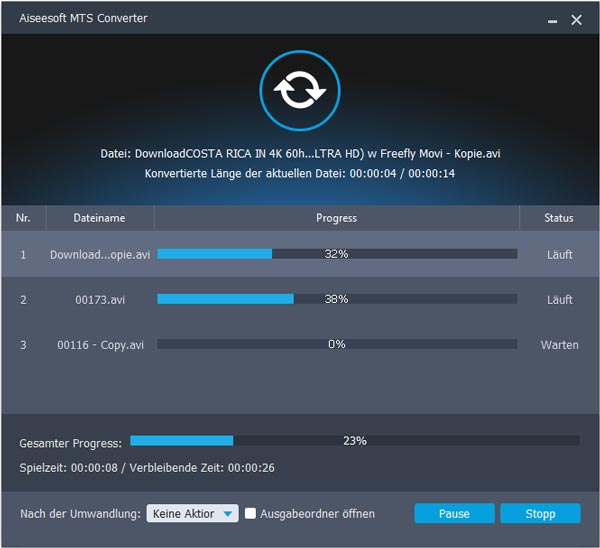
Task: Open the Keine Aktion dropdown
Action: (x=192, y=513)
